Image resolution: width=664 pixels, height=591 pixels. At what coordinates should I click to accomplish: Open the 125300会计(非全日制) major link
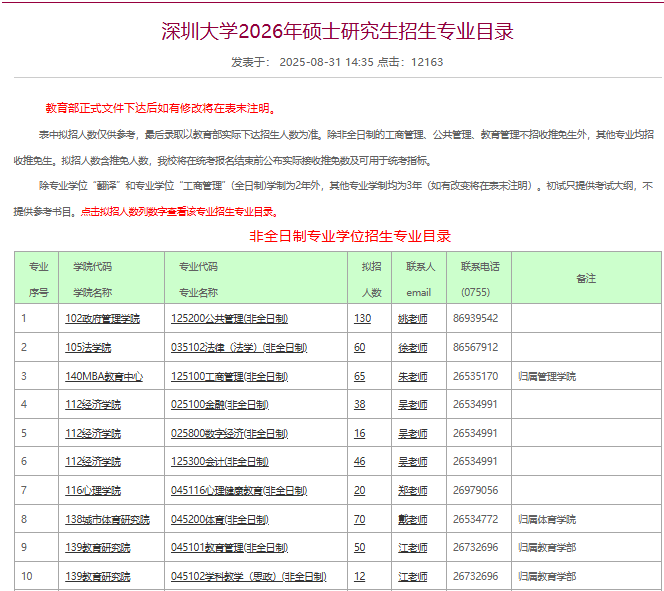pos(220,461)
